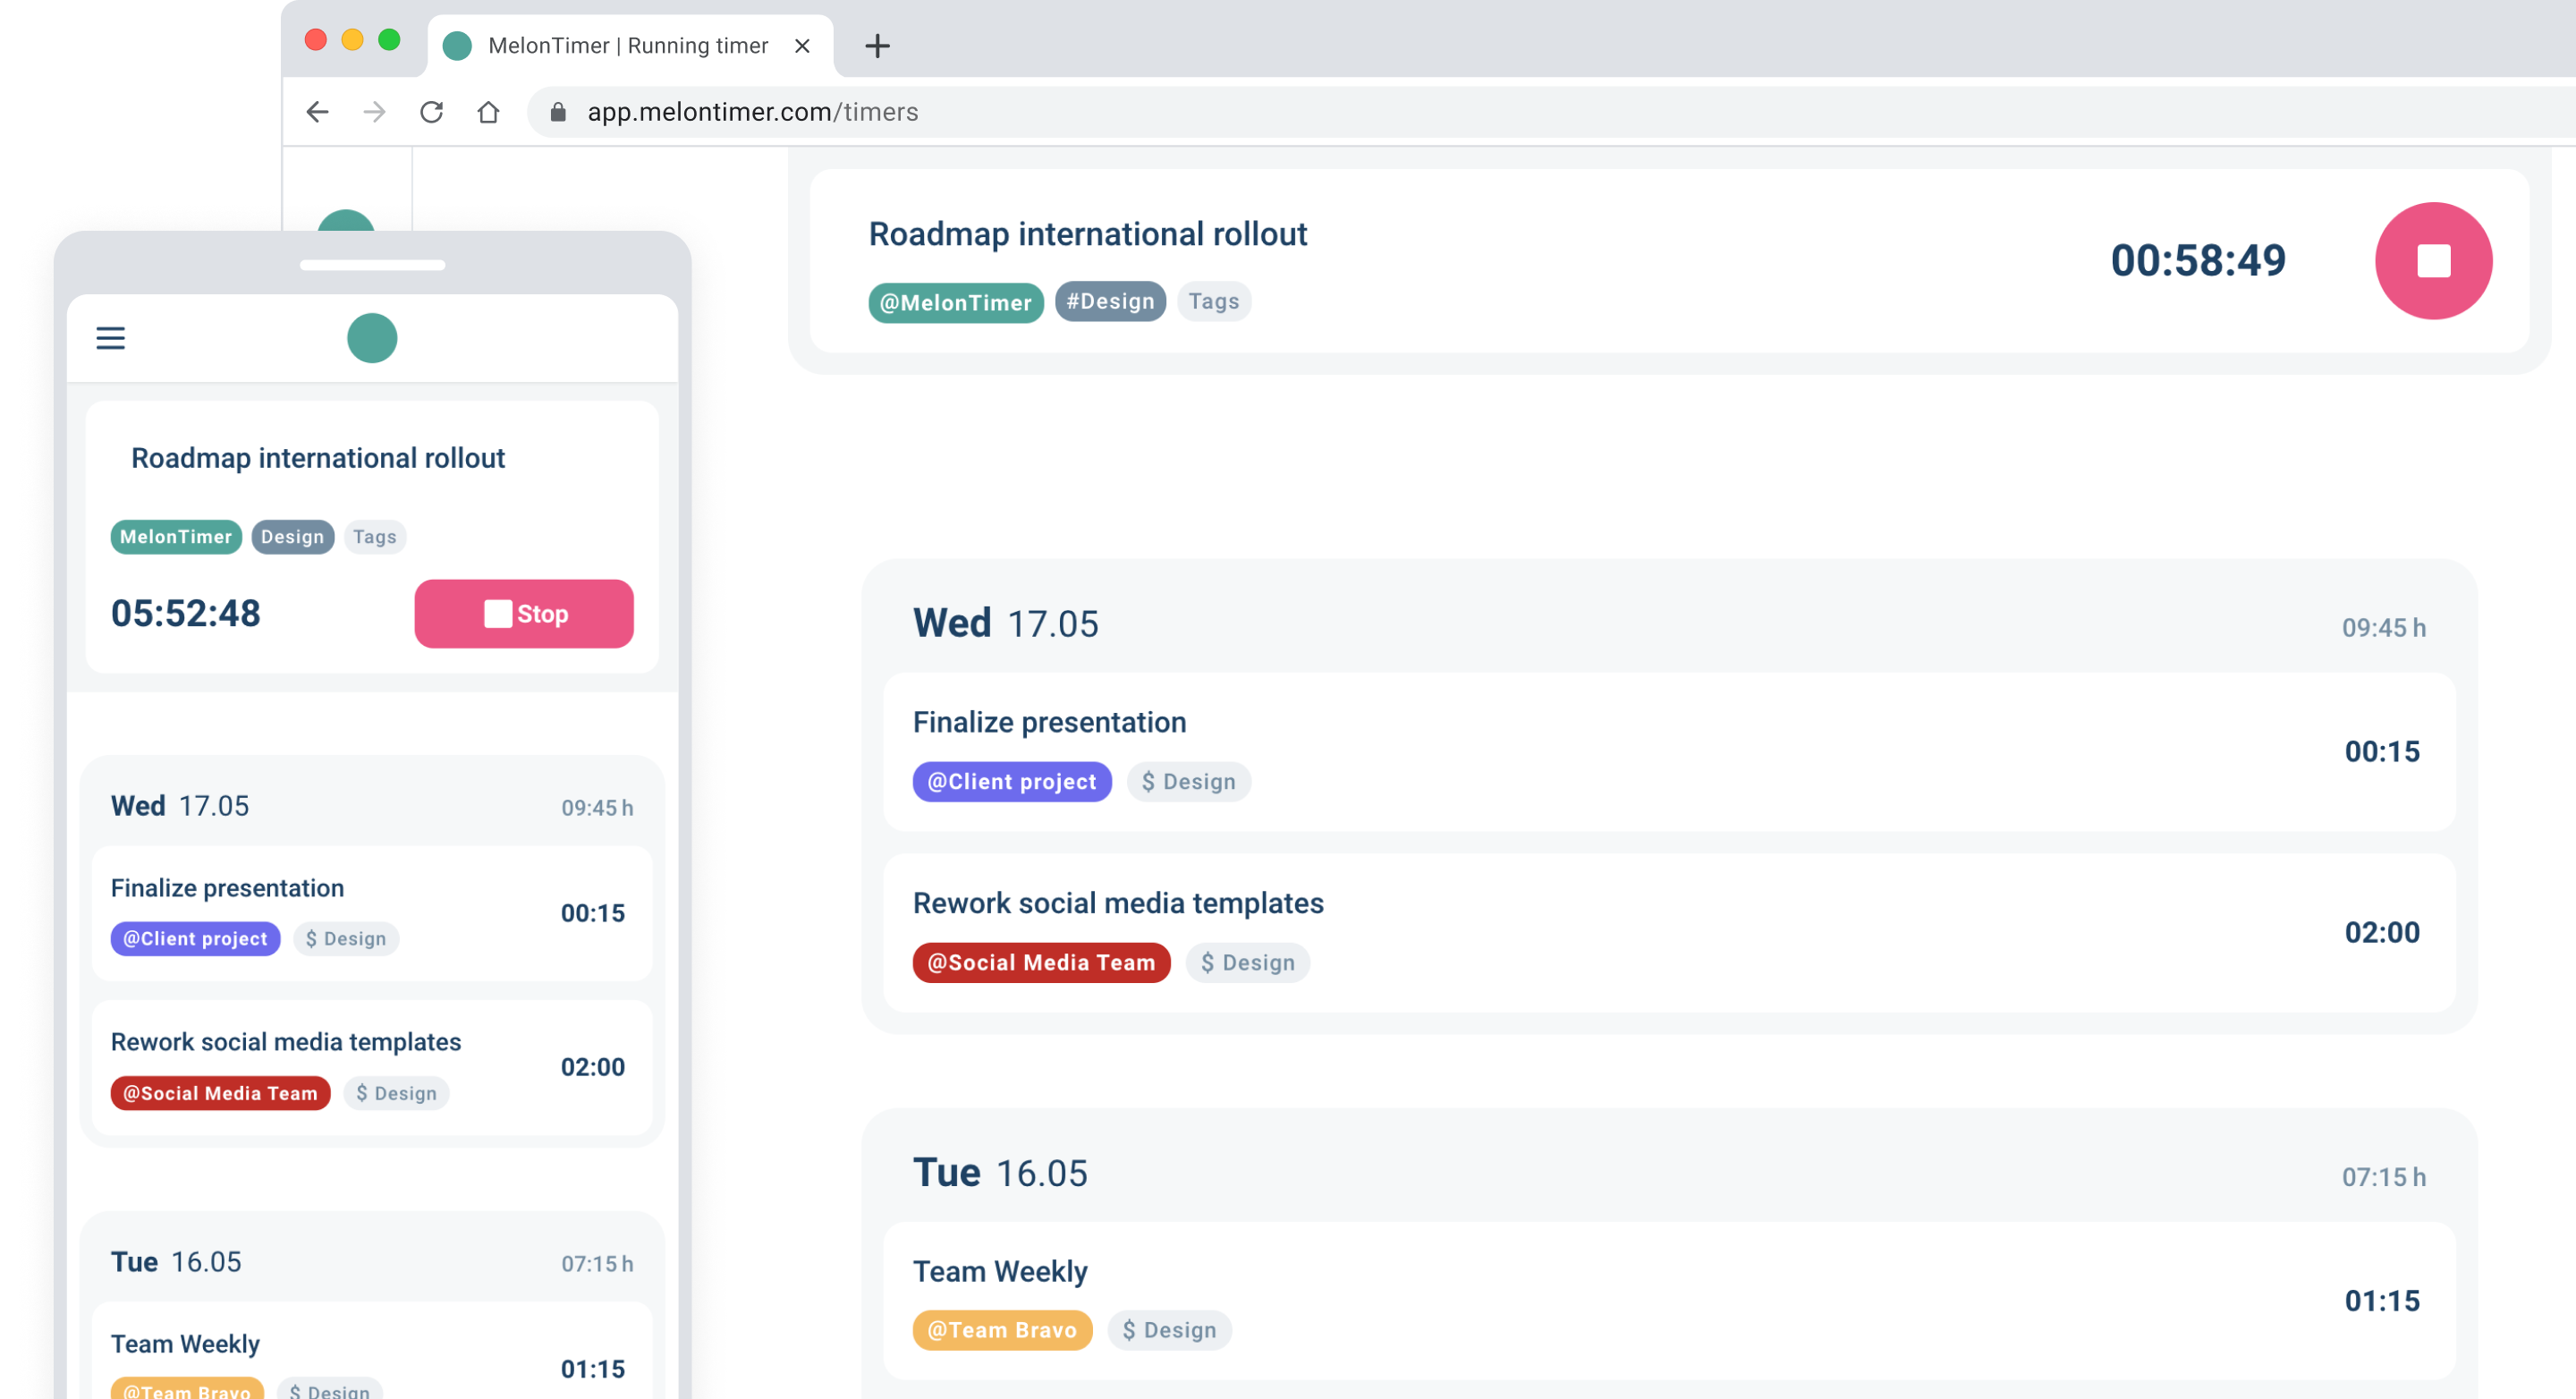
Task: Open Rework social media templates desktop entry
Action: (1117, 903)
